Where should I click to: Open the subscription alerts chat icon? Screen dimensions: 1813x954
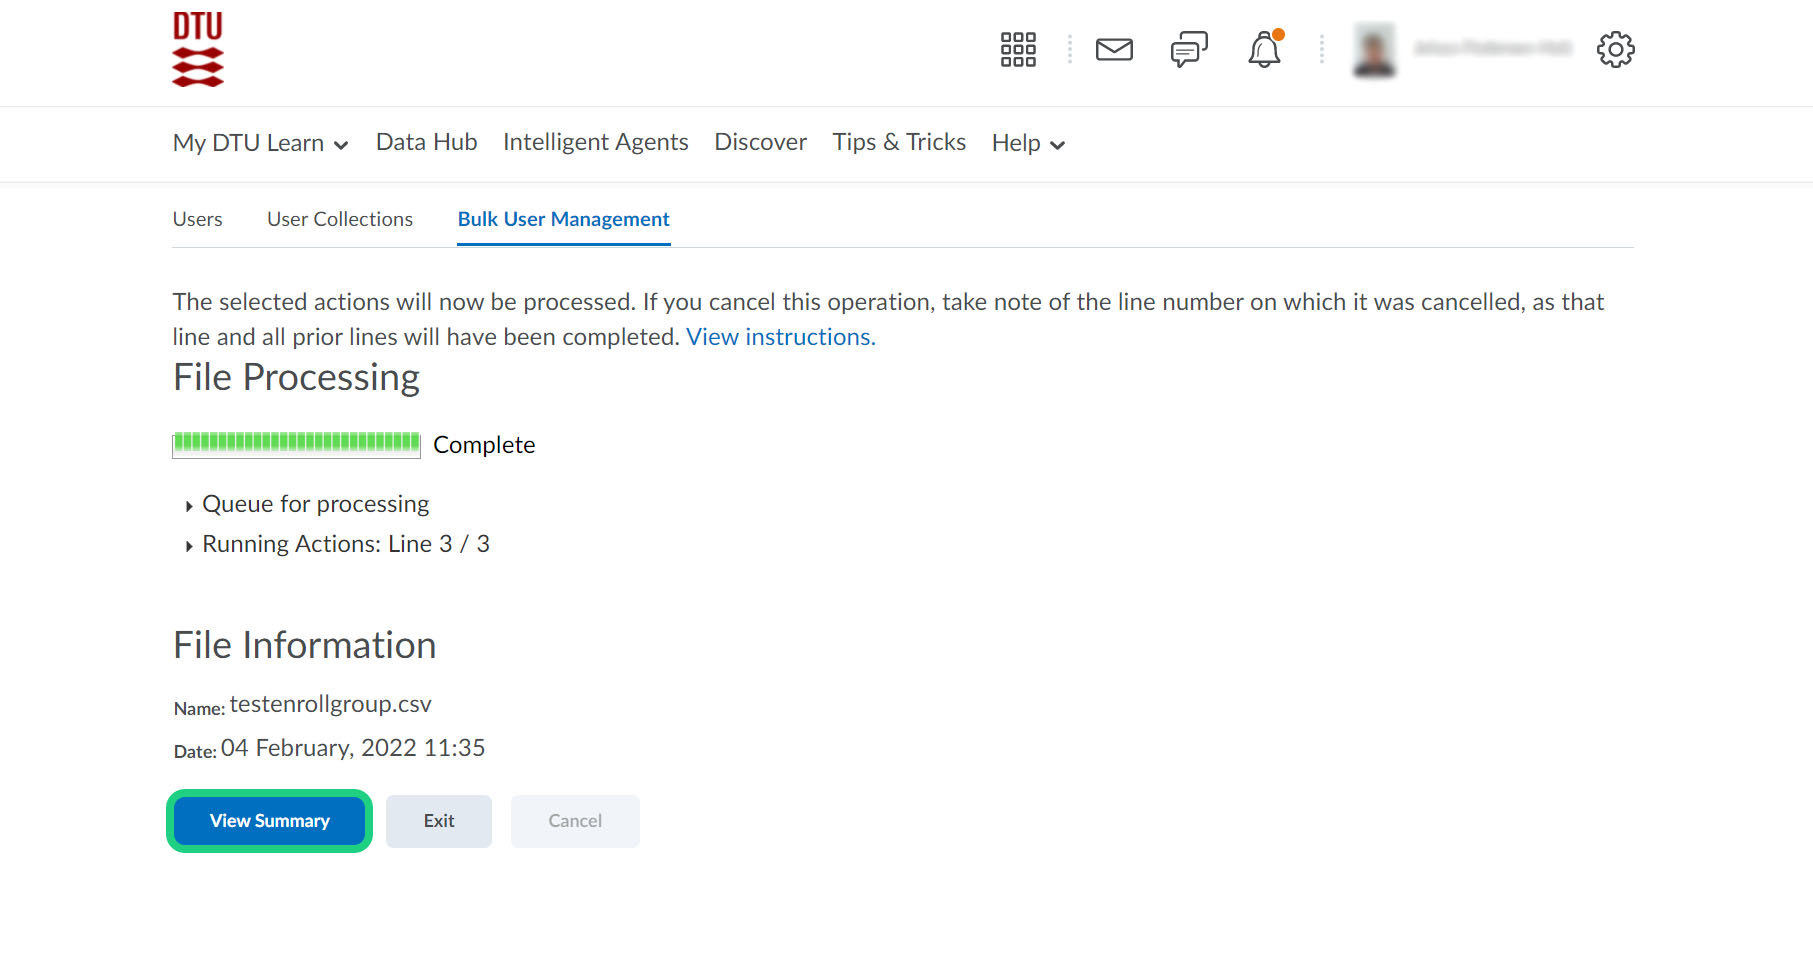[x=1189, y=49]
